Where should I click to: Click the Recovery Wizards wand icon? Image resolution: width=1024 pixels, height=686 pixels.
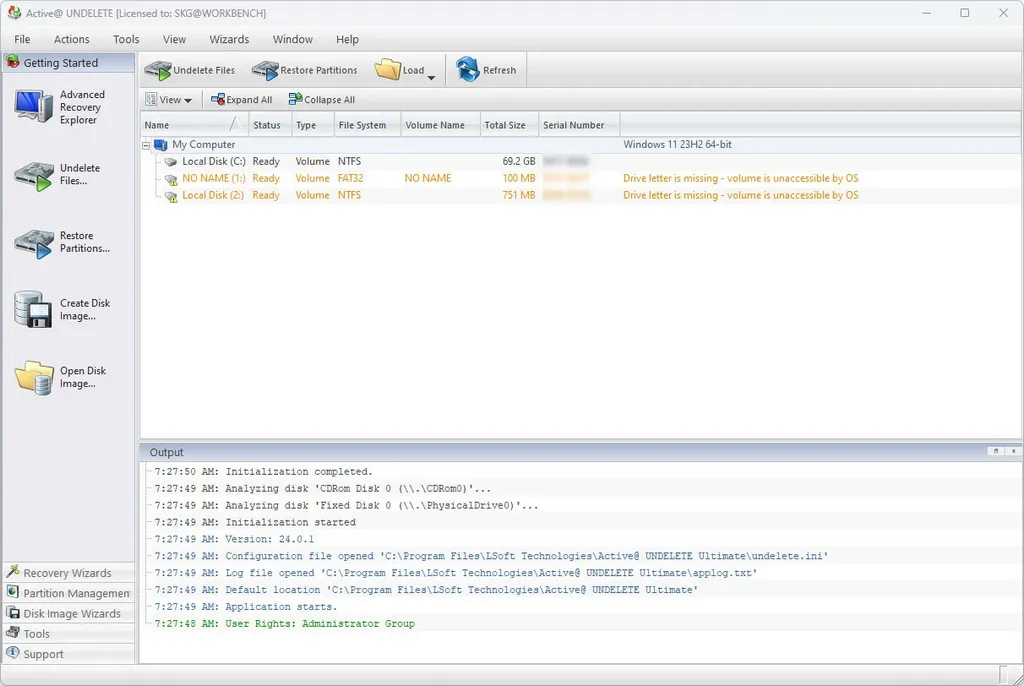tap(12, 572)
